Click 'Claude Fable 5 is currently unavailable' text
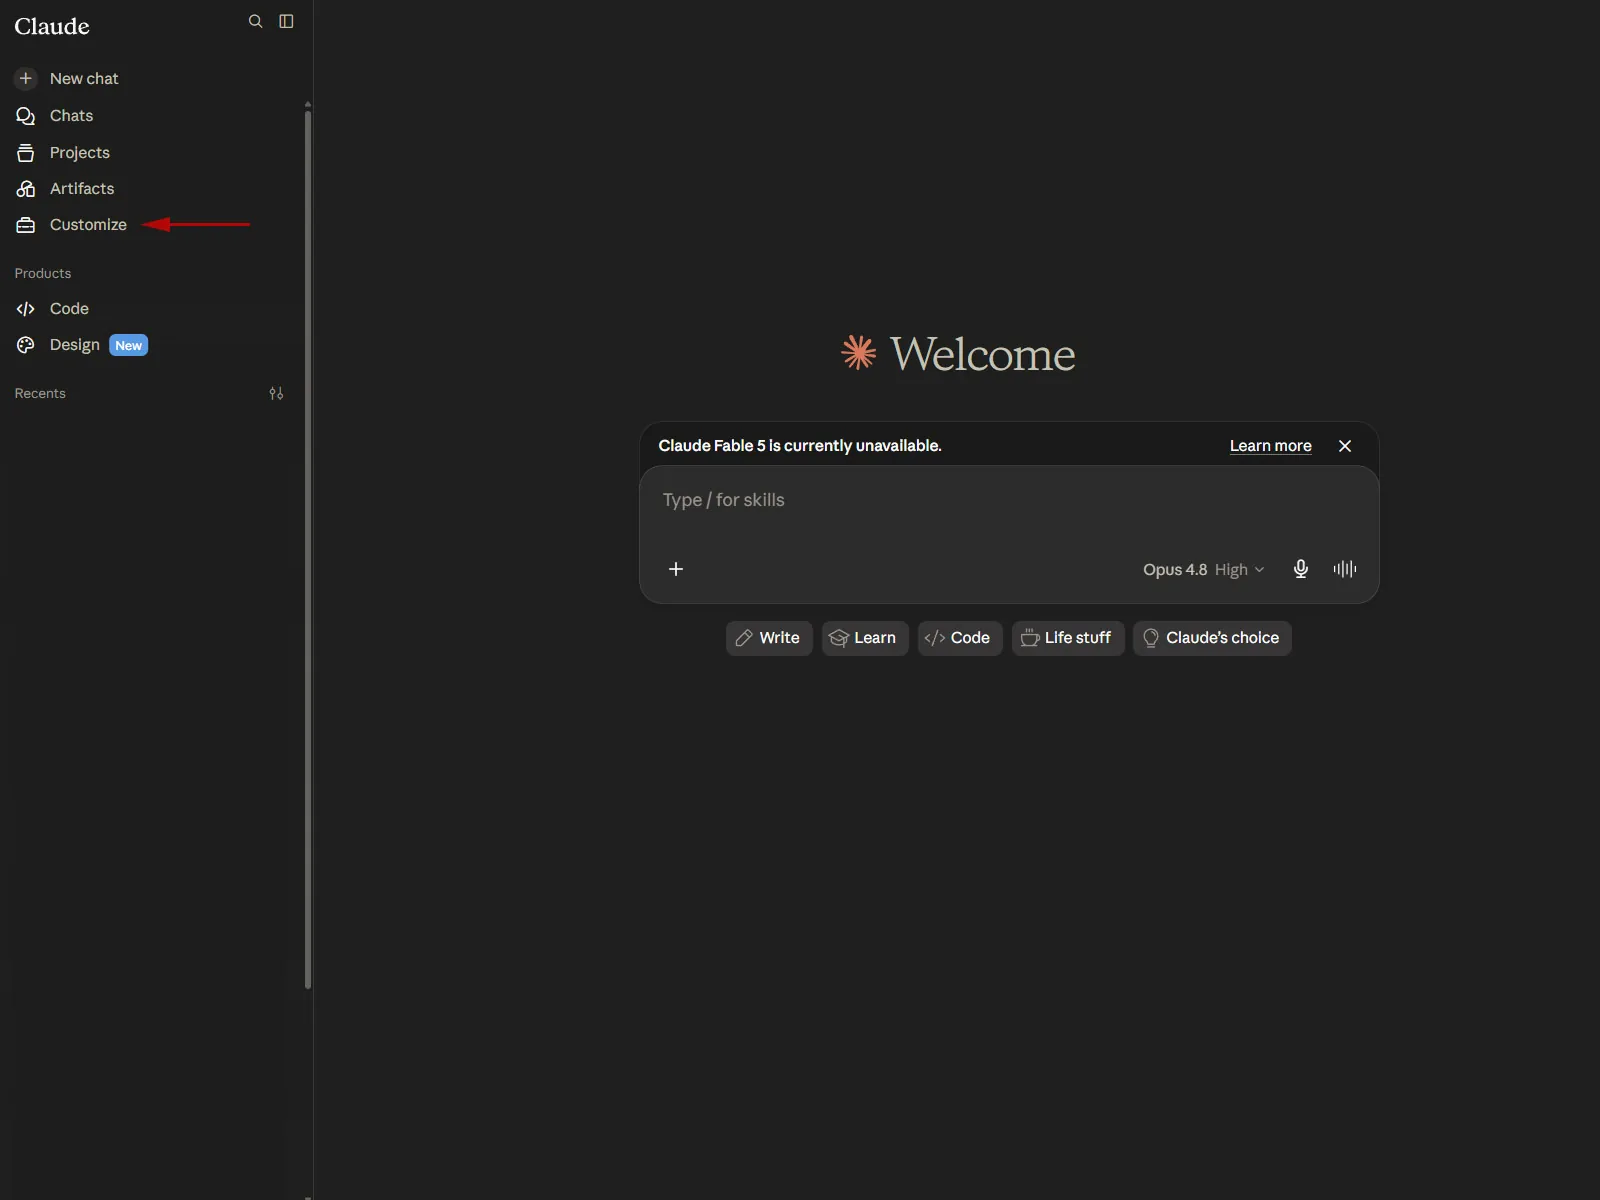1600x1200 pixels. pos(800,446)
